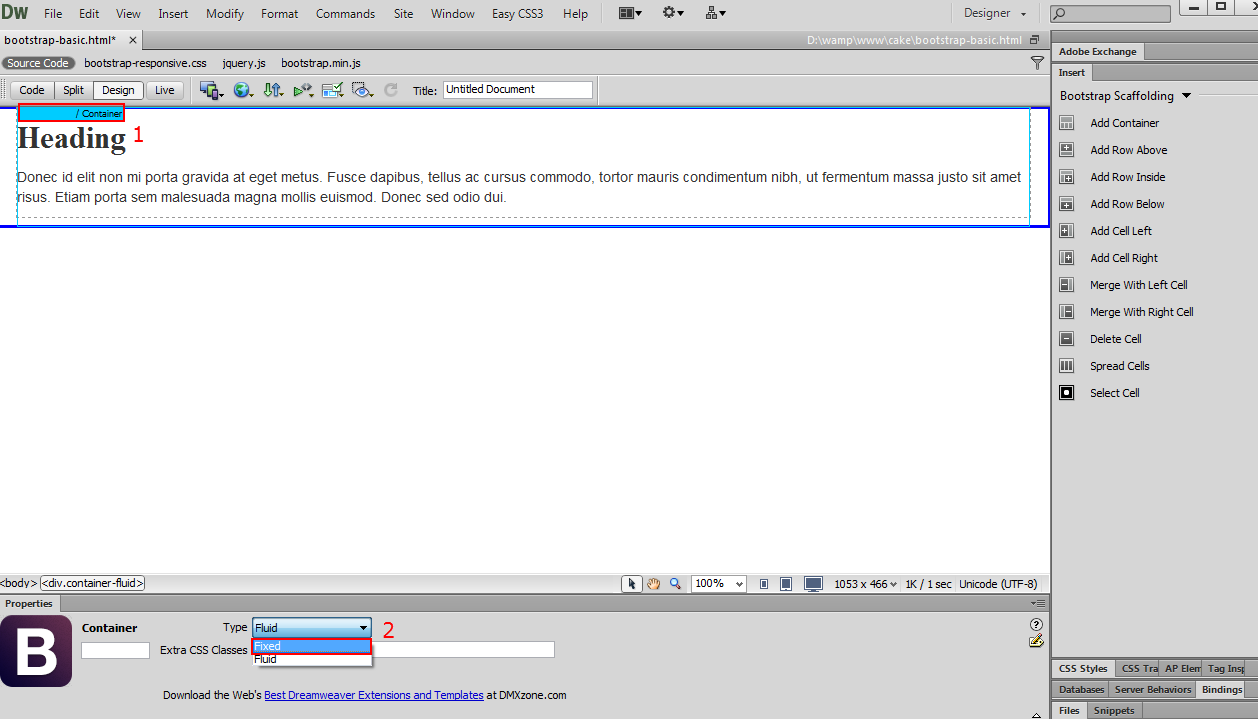Image resolution: width=1258 pixels, height=719 pixels.
Task: Open bootstrap-responsive.css related file
Action: coord(146,63)
